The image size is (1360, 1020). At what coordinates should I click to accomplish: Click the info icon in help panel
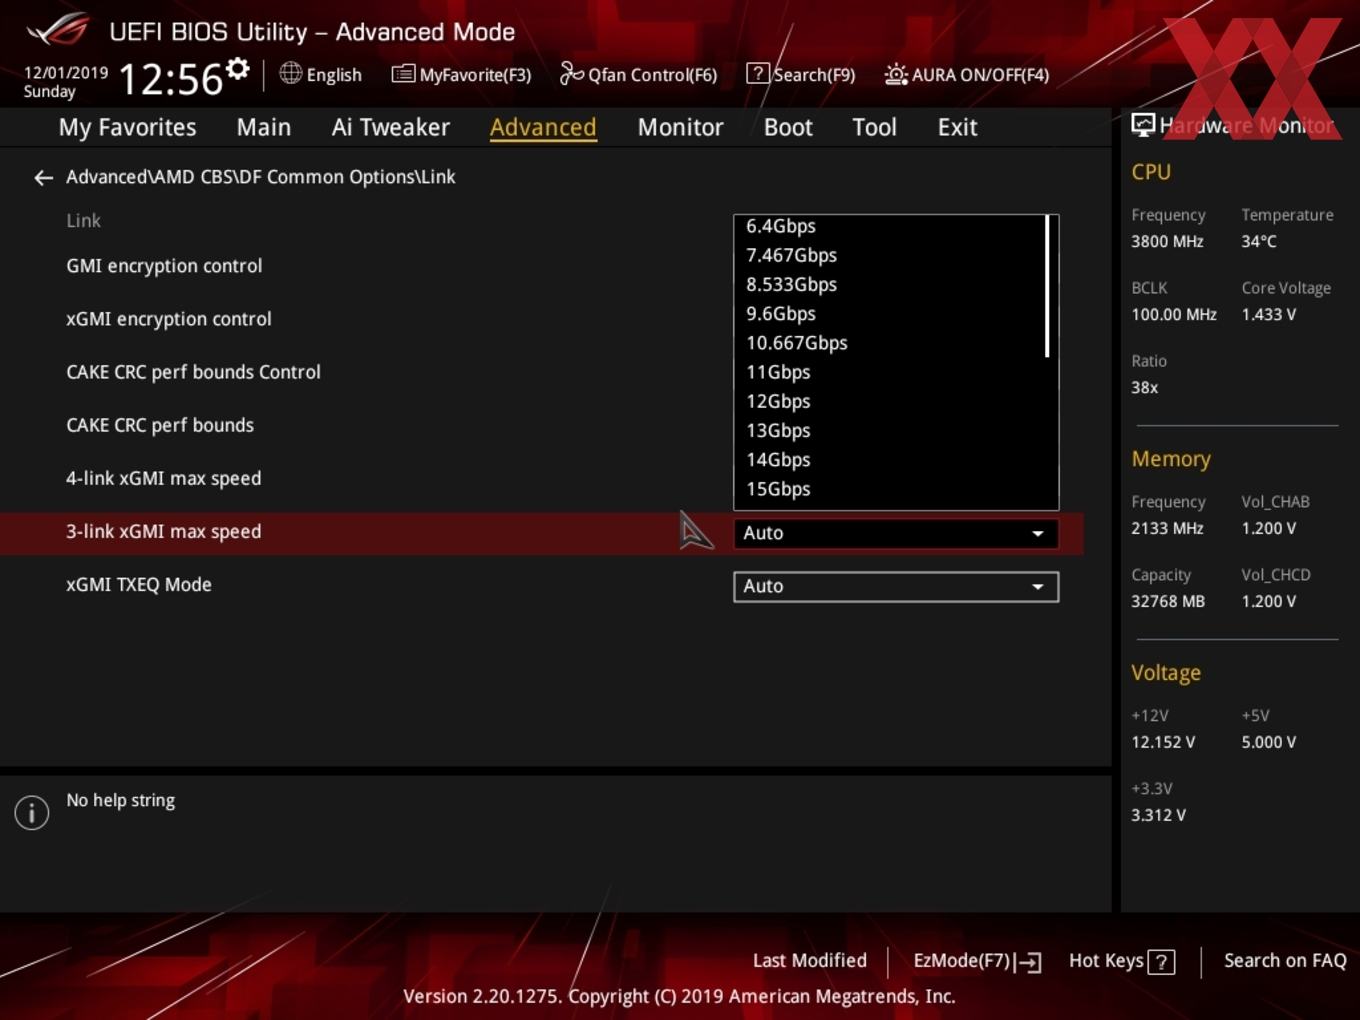point(32,812)
